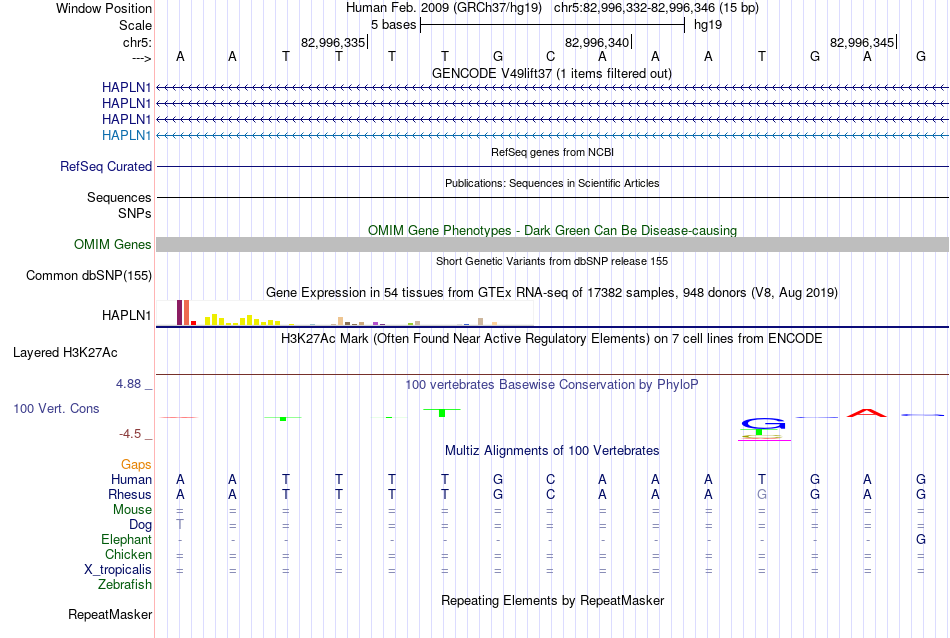This screenshot has height=638, width=950.
Task: Select the "Human" alignment row label
Action: (x=131, y=479)
